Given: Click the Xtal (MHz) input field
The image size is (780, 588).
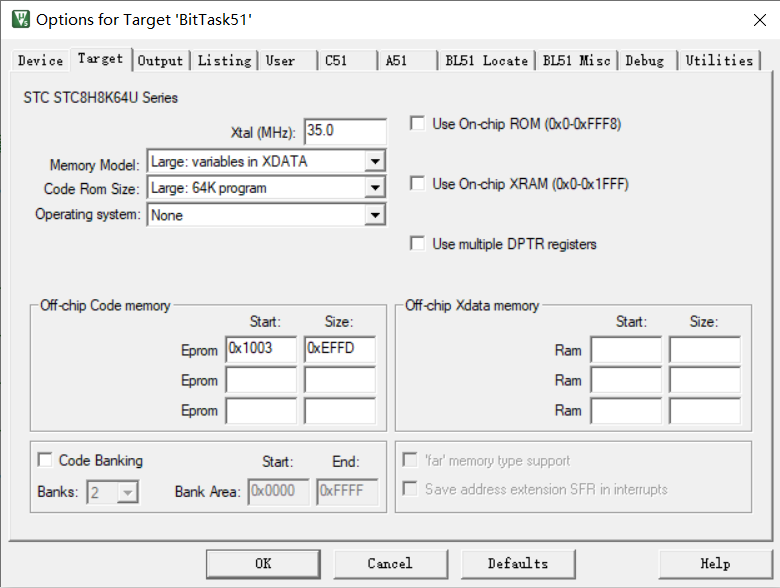Looking at the screenshot, I should click(x=345, y=131).
